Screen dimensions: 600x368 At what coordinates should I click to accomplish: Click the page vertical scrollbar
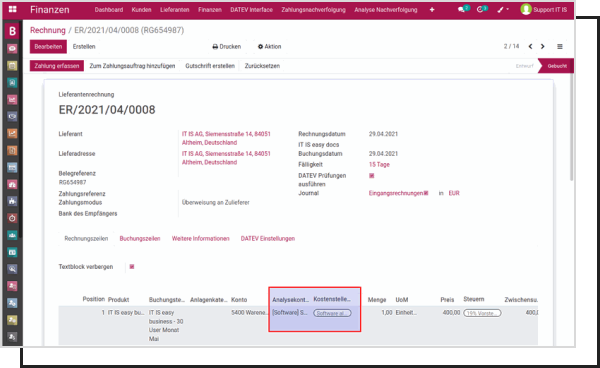572,126
